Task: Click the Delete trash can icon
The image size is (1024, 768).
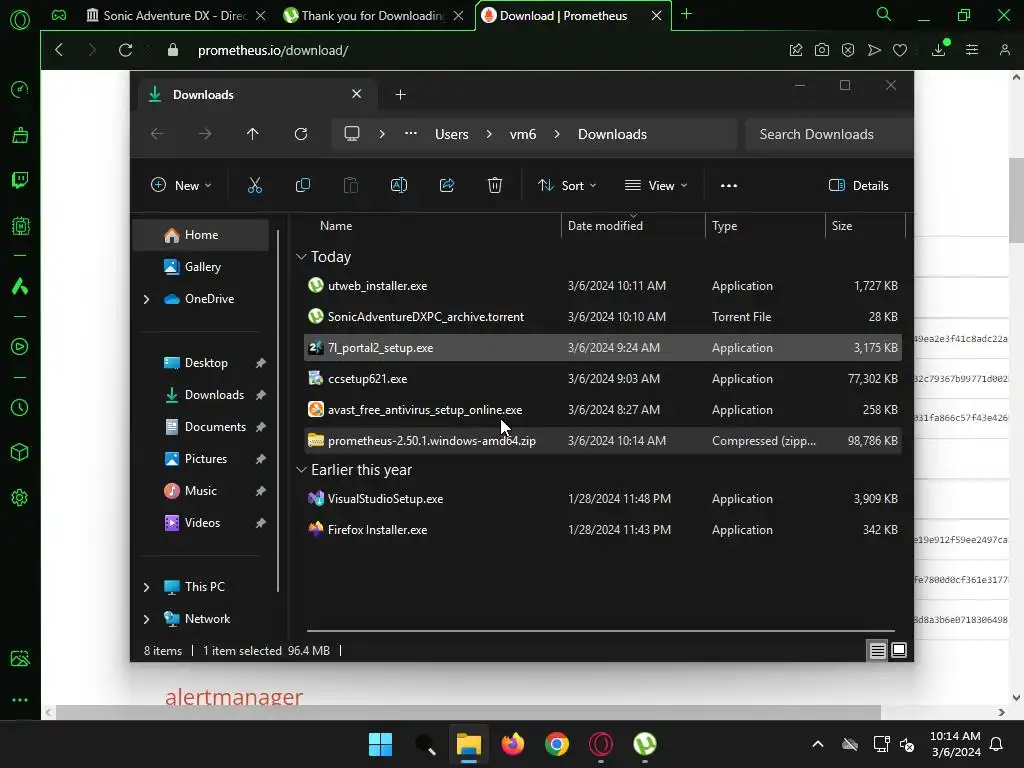Action: point(495,185)
